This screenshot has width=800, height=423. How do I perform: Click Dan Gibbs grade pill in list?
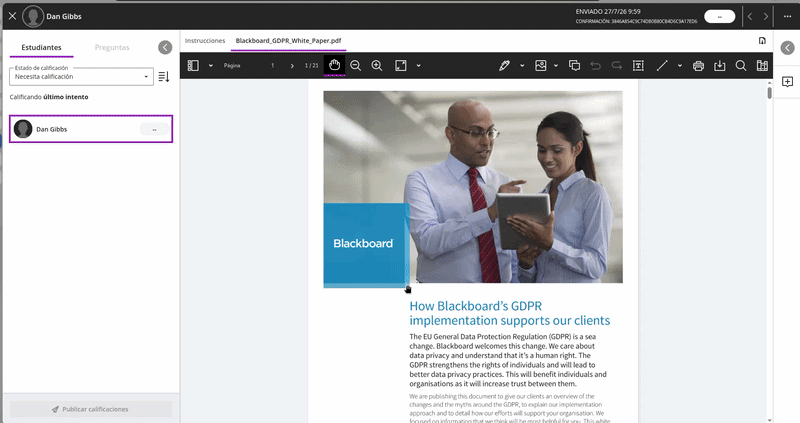point(154,130)
